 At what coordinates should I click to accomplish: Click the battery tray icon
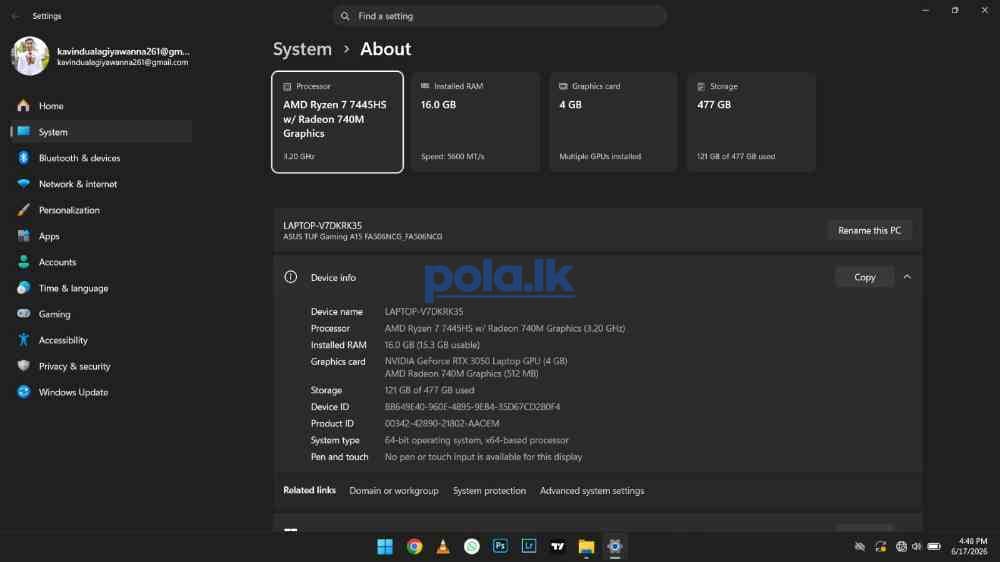934,547
